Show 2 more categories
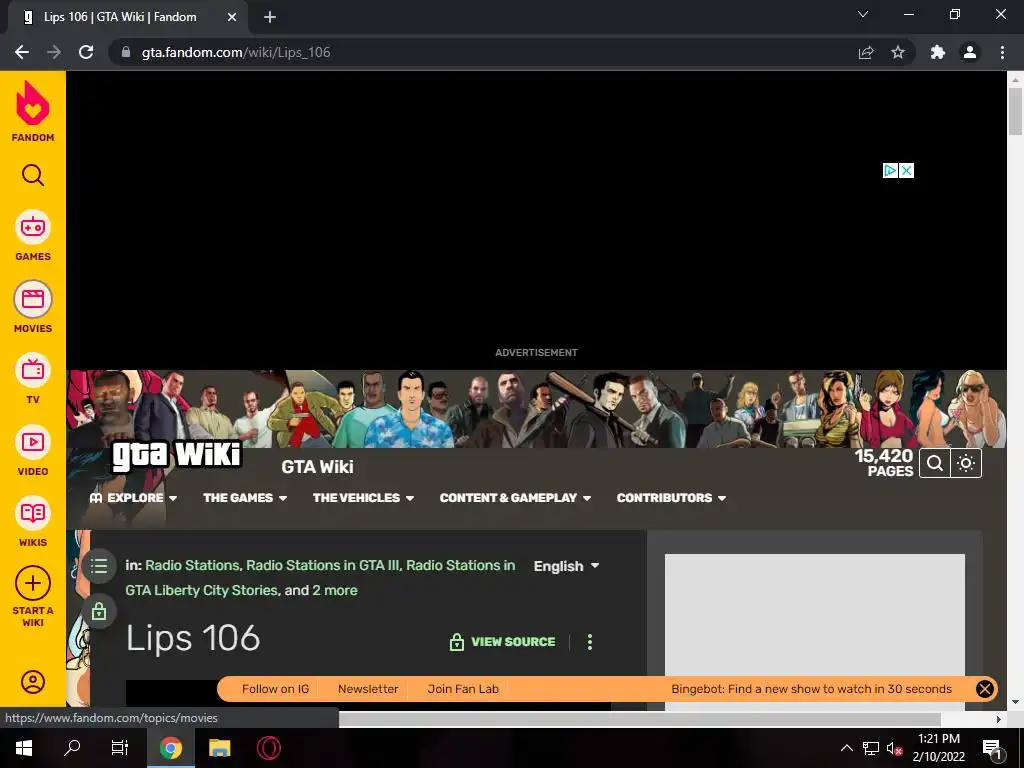Screen dimensions: 1024x768 click(x=334, y=590)
